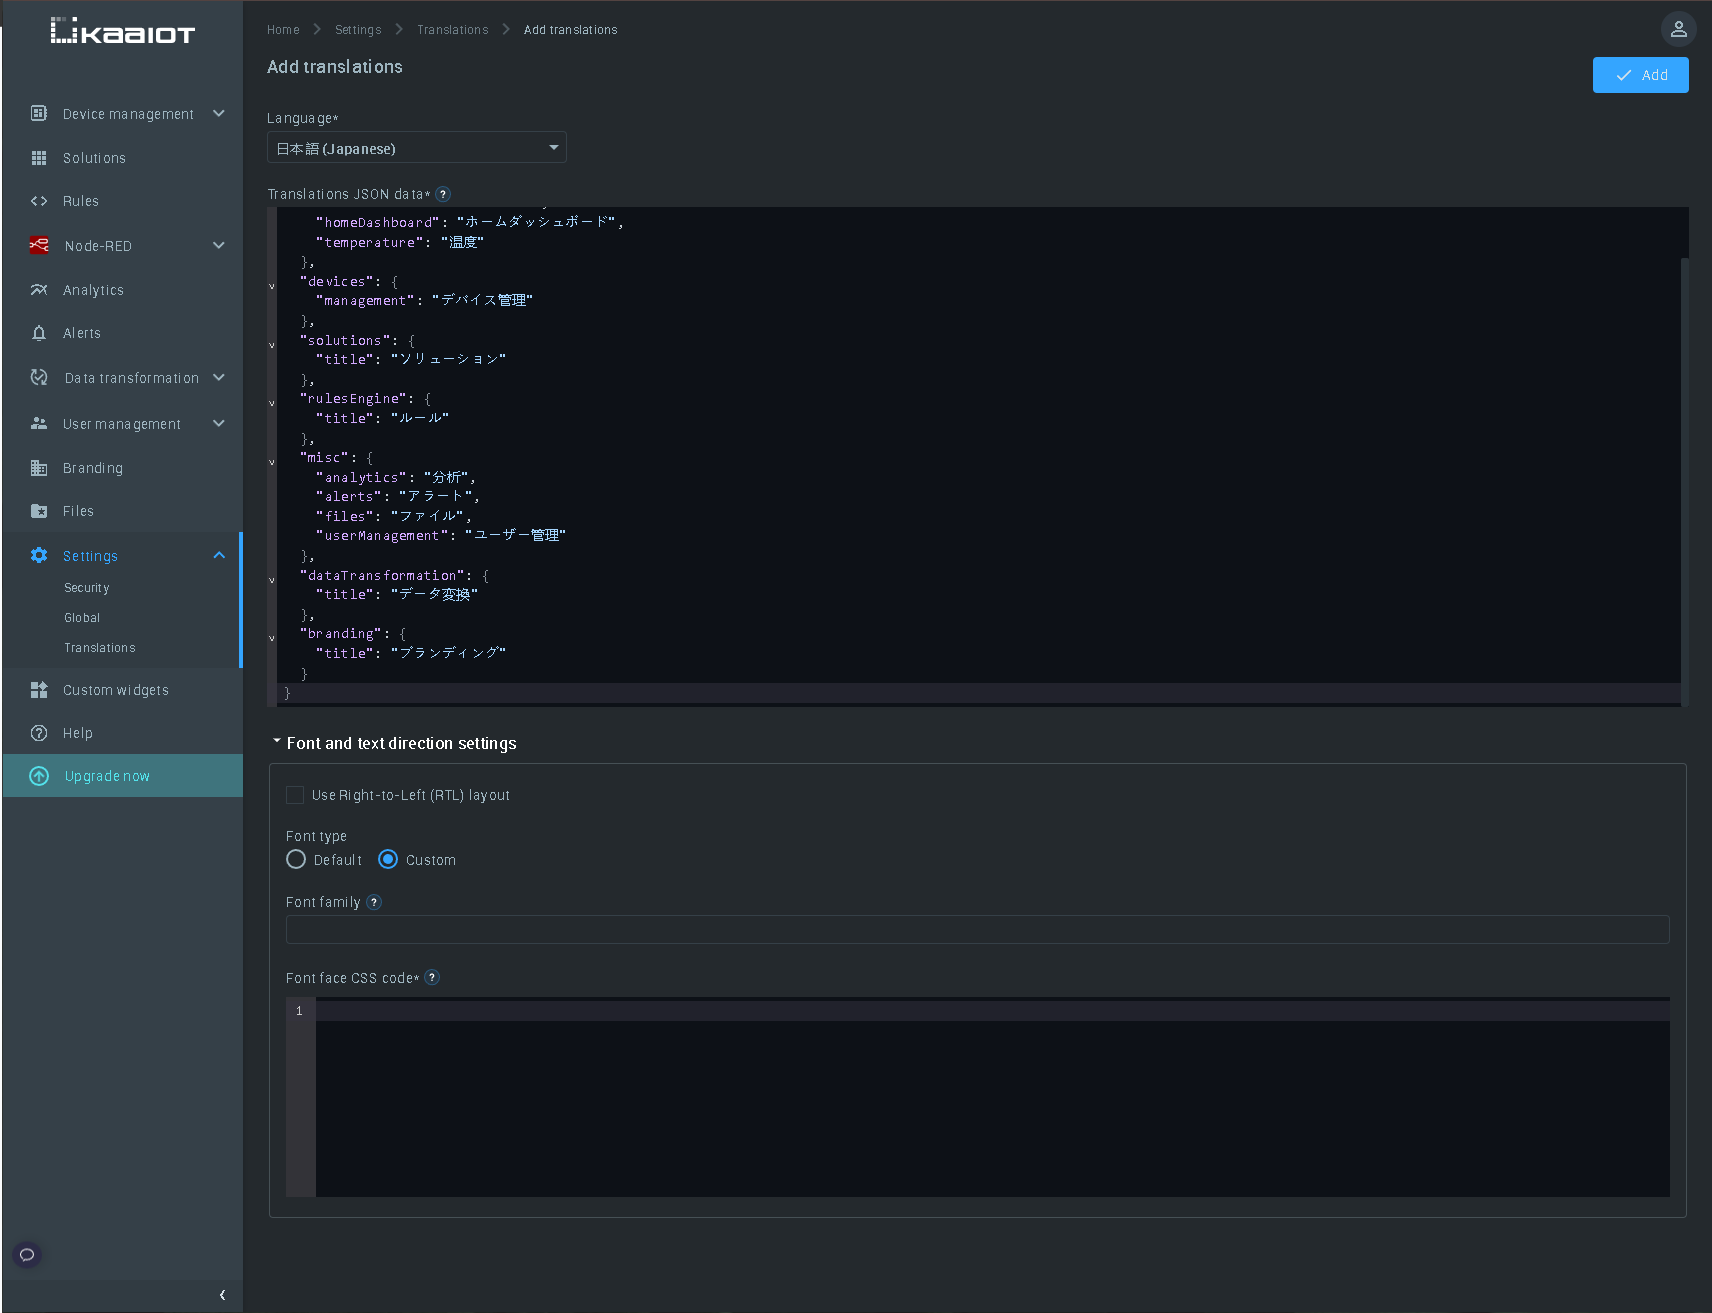This screenshot has width=1712, height=1313.
Task: Click the Add button
Action: (x=1640, y=75)
